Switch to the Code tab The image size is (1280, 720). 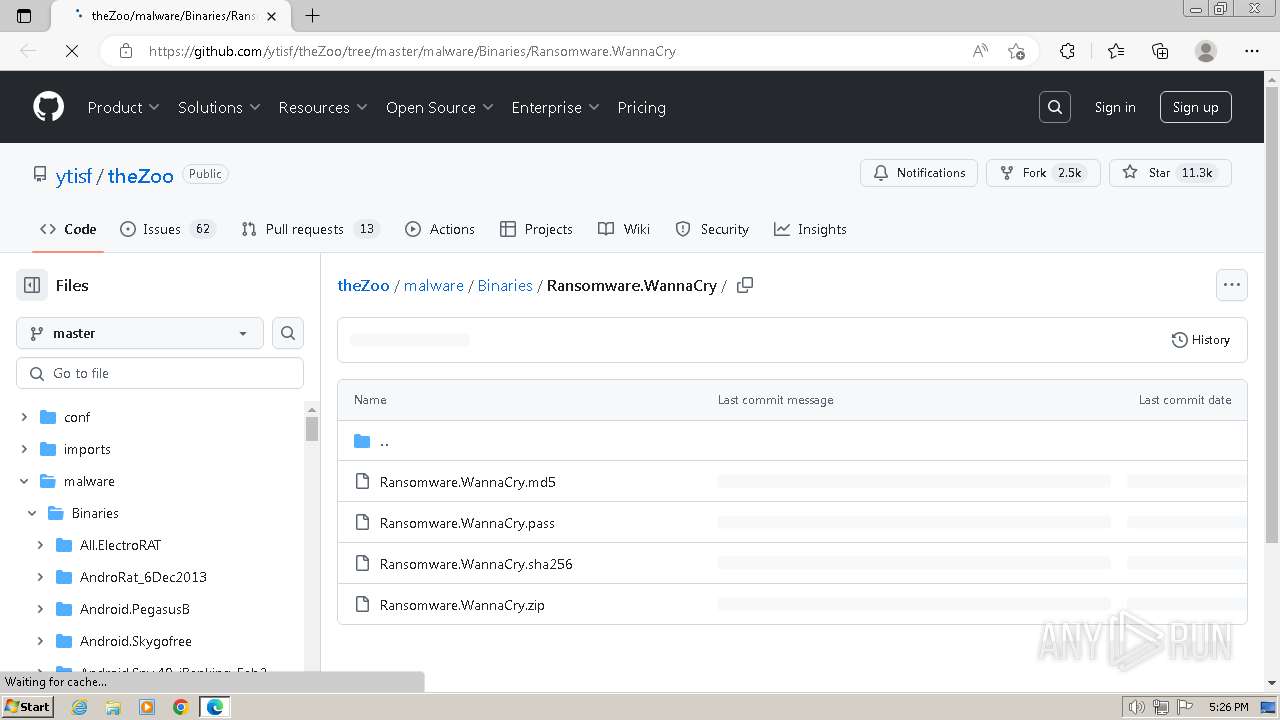[68, 229]
